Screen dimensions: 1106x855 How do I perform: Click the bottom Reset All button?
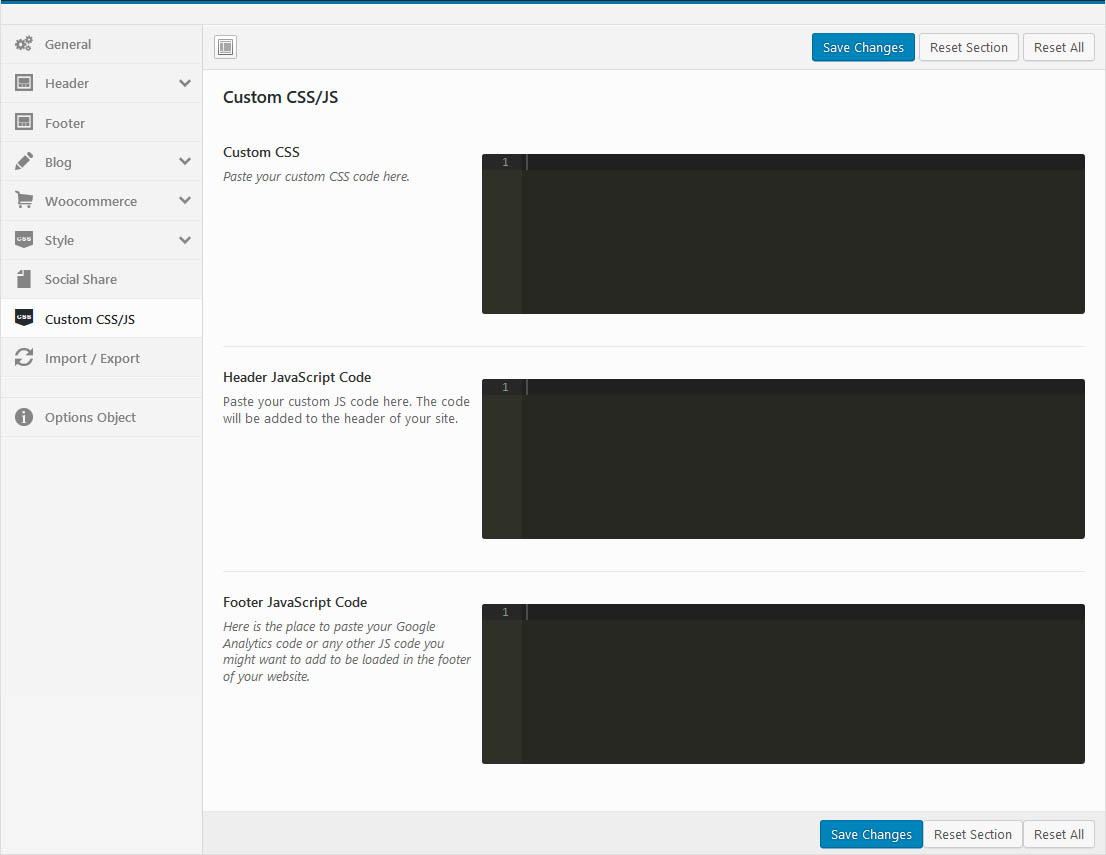1058,835
